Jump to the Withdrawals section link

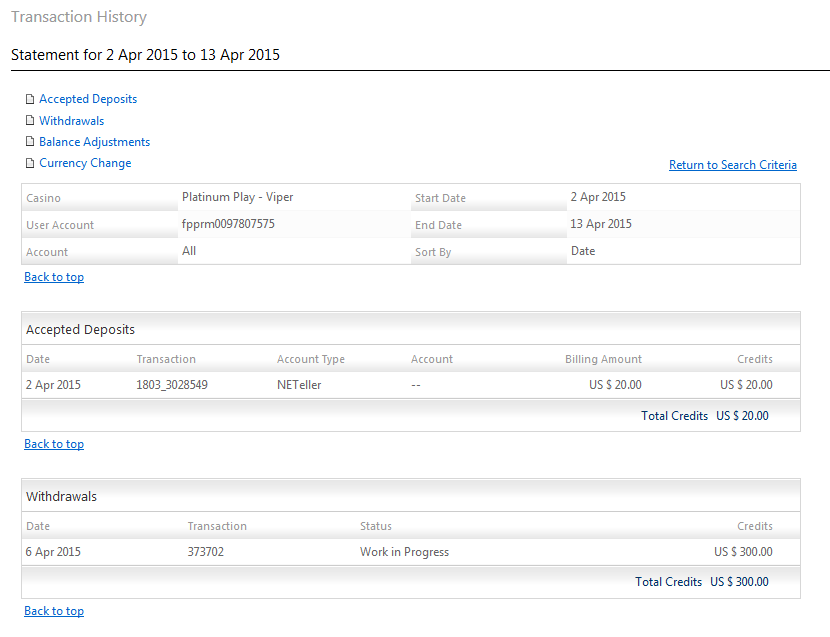[x=71, y=121]
